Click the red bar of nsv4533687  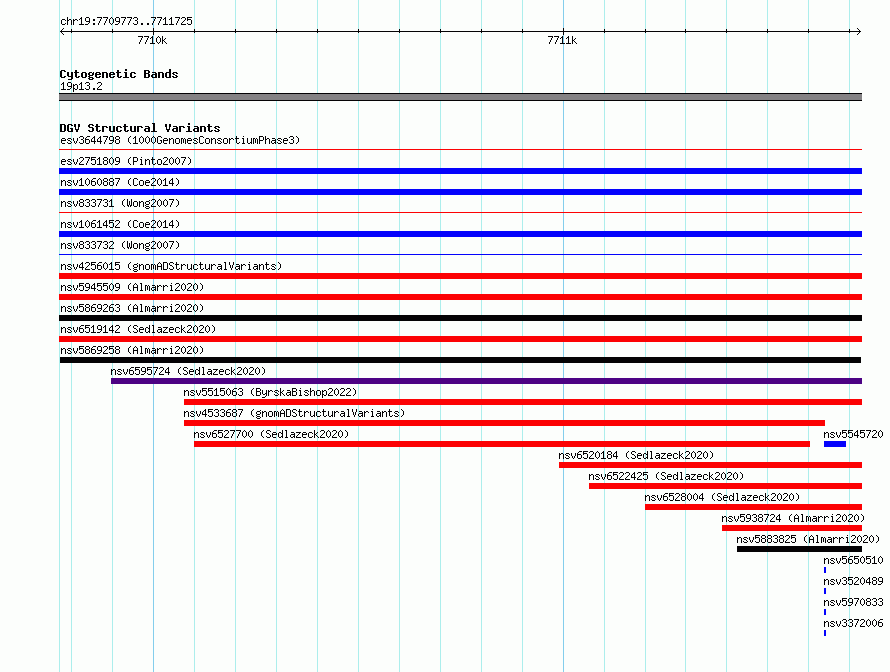(504, 423)
